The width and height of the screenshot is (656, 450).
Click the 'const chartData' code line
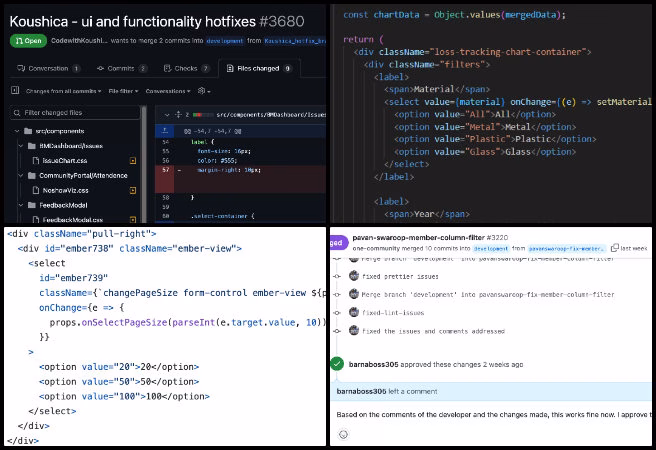(x=454, y=15)
